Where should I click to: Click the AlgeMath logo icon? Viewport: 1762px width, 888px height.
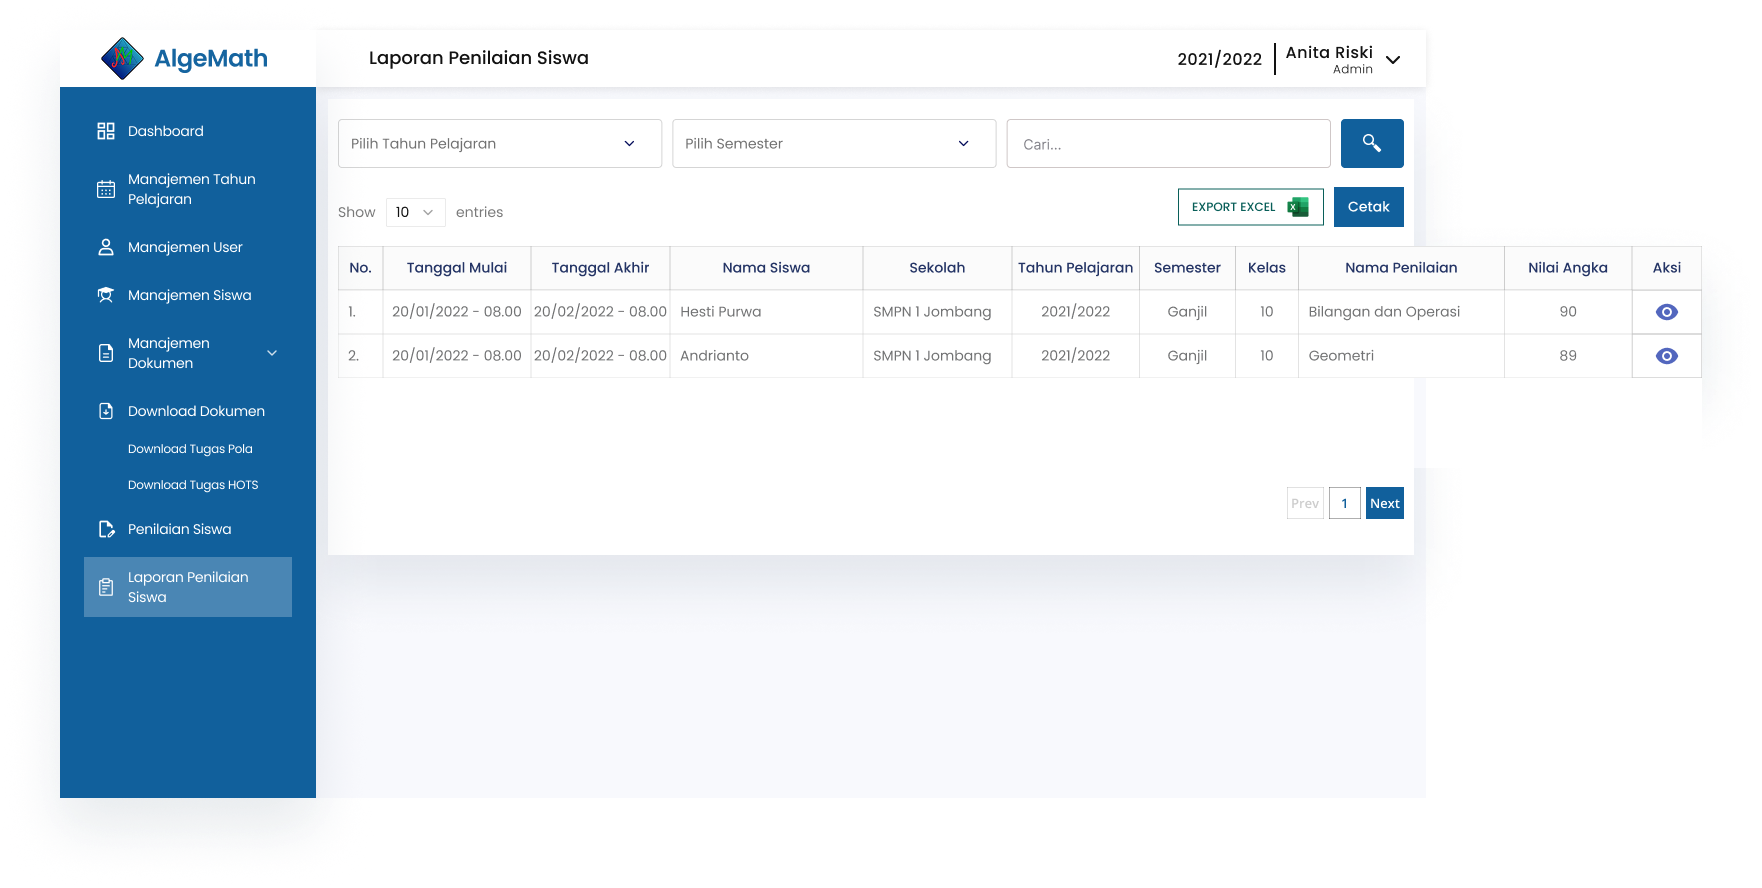click(122, 58)
